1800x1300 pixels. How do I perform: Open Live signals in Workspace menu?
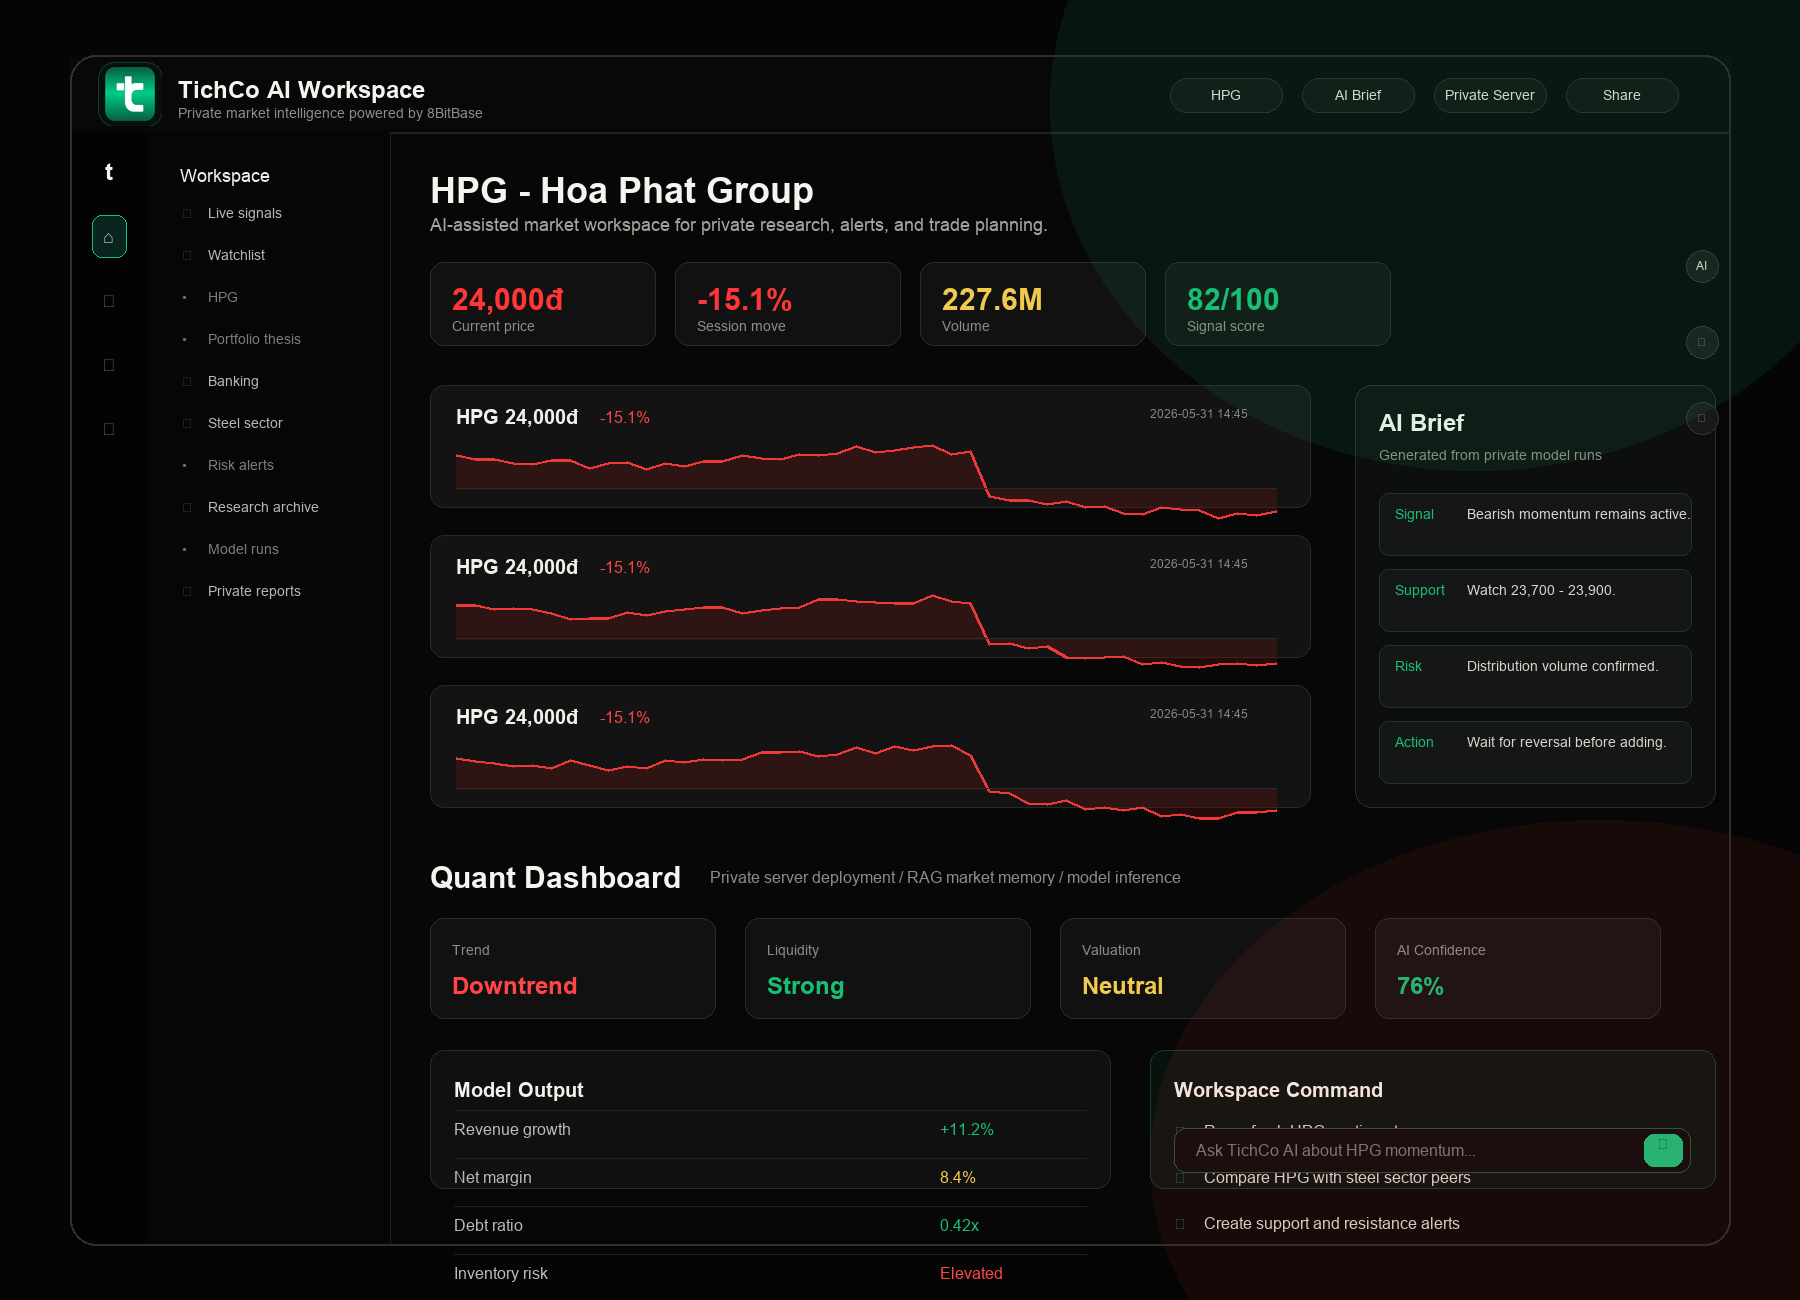[x=245, y=213]
